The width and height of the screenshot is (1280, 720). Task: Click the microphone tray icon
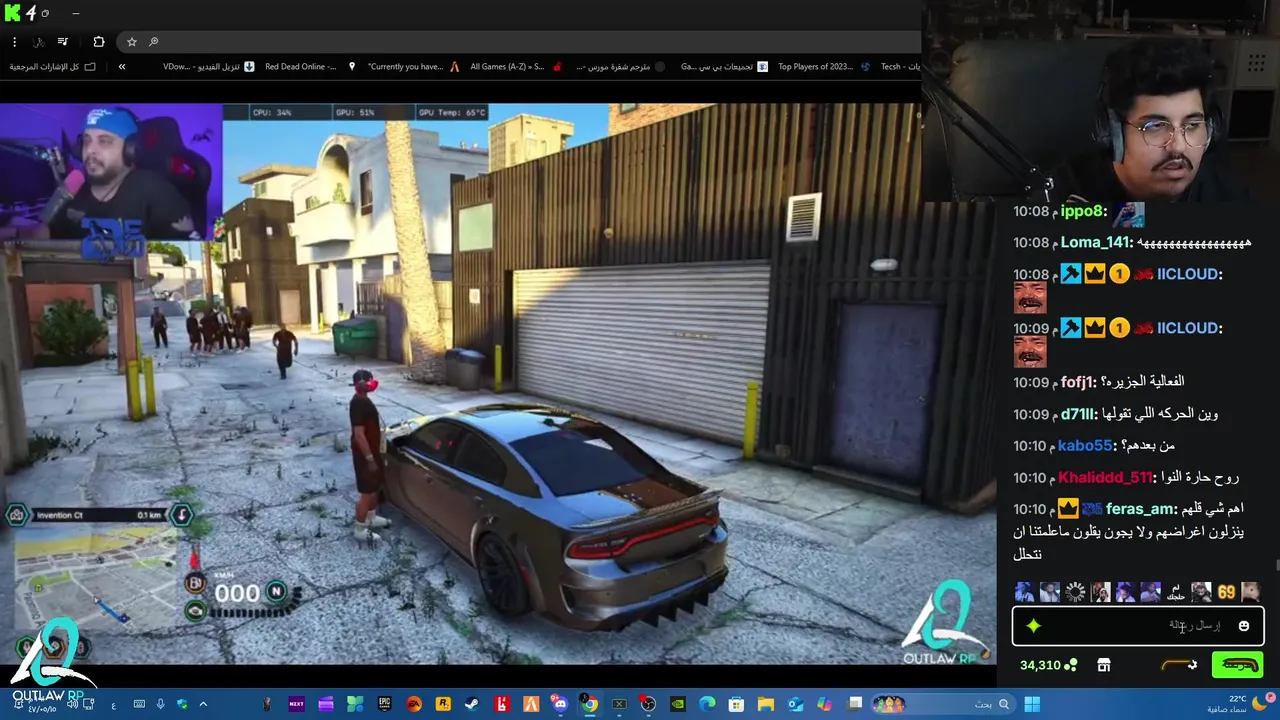(160, 704)
